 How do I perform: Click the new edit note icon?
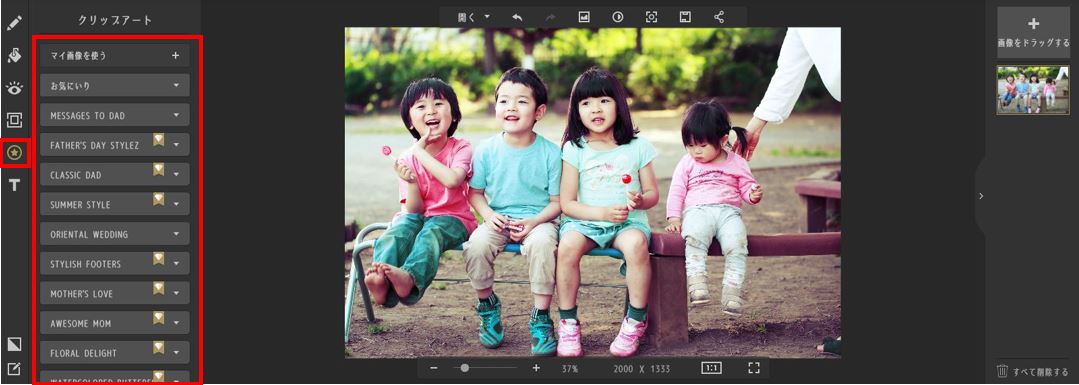[14, 369]
